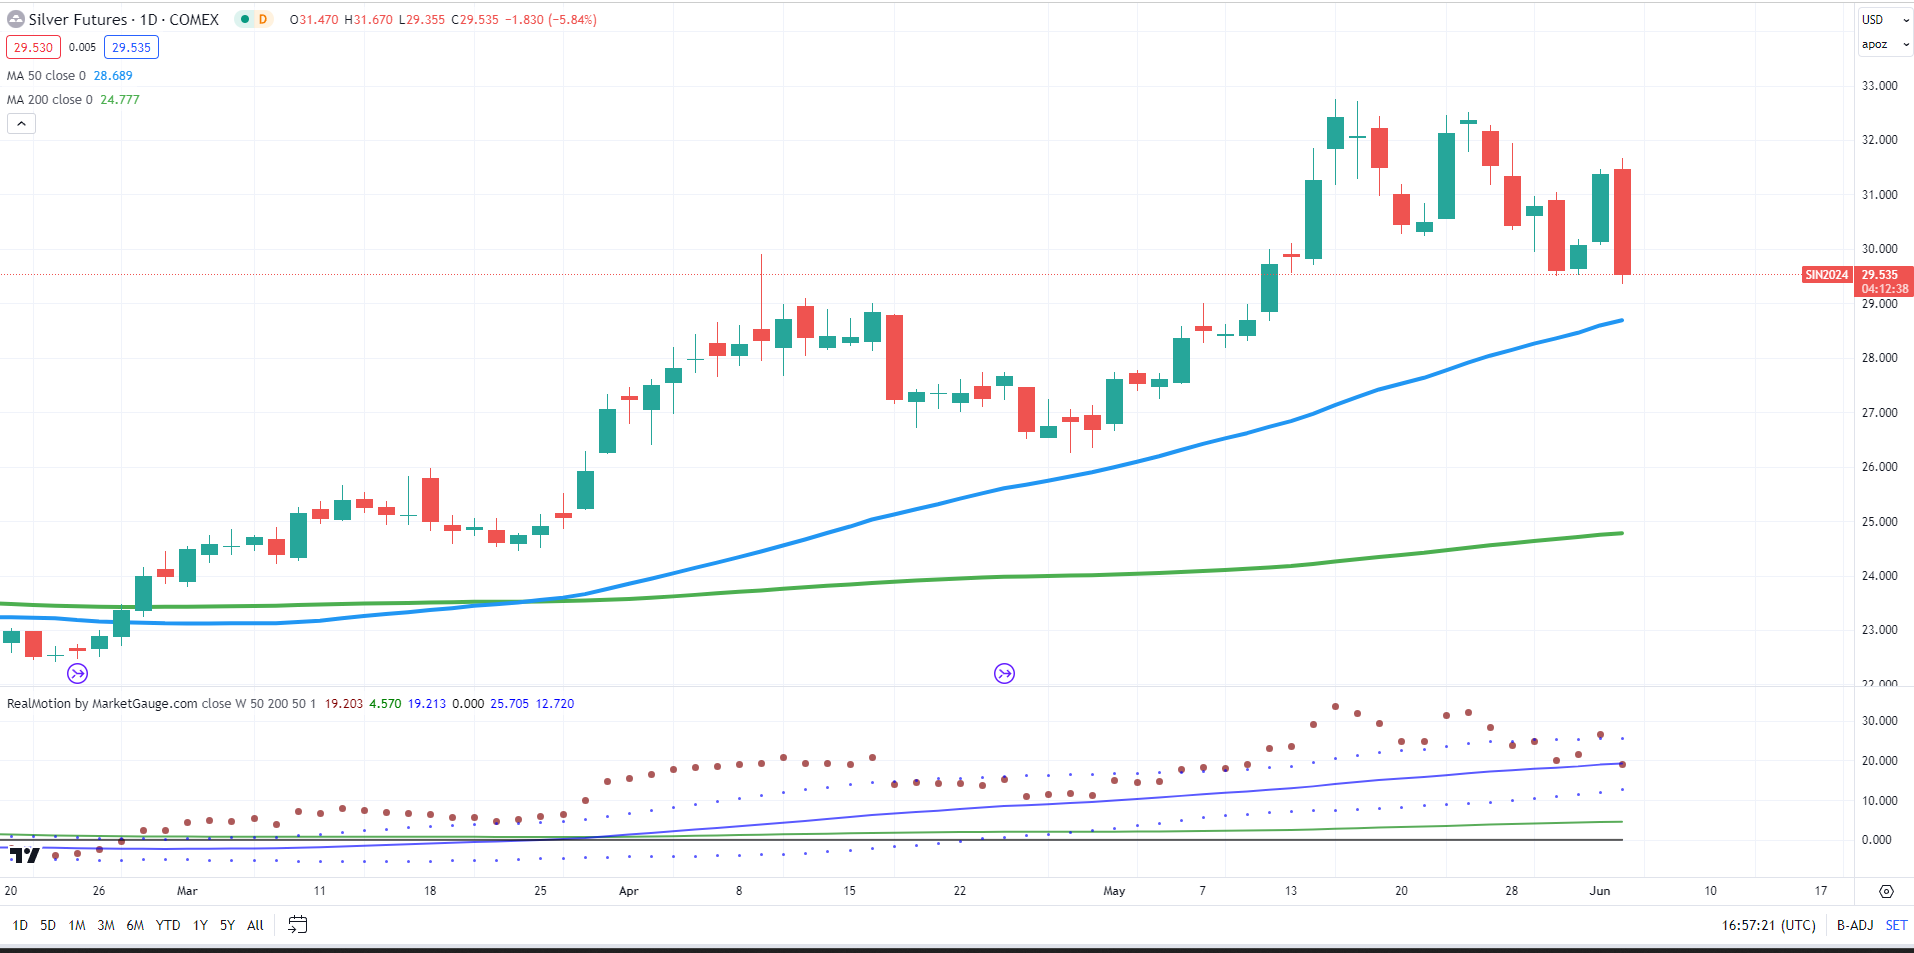Viewport: 1914px width, 953px height.
Task: Open chart settings gear icon
Action: (x=1886, y=891)
